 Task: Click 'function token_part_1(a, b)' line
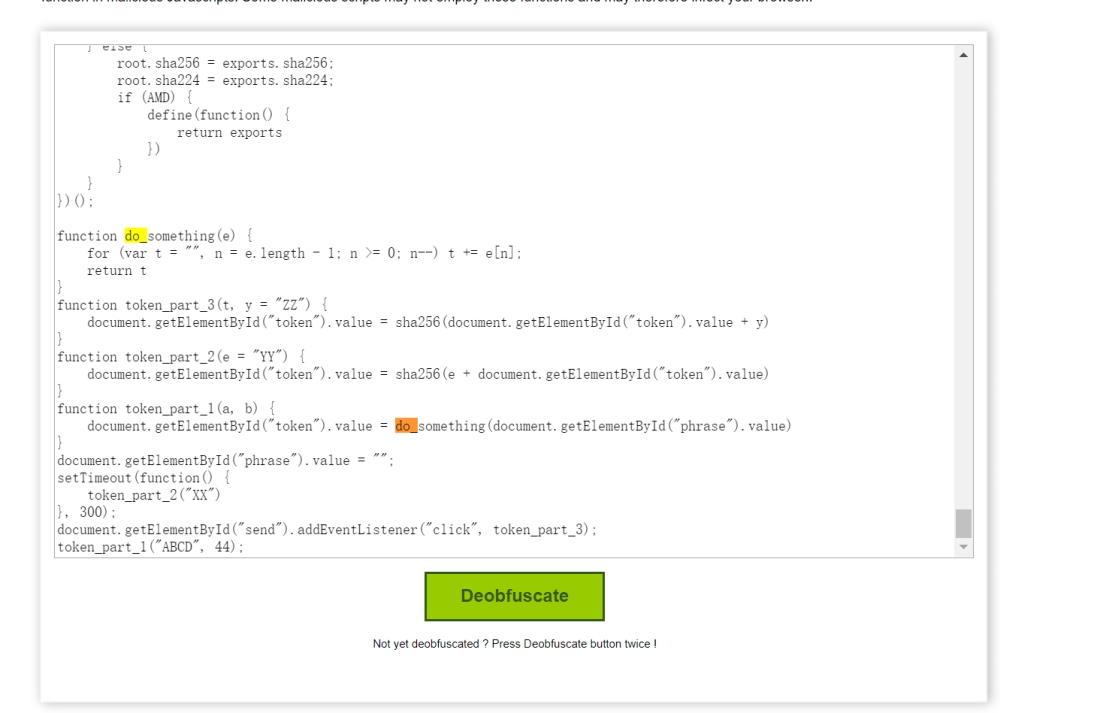(166, 409)
